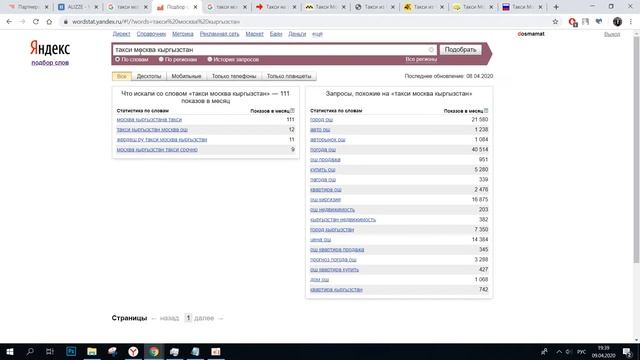Switch to the 'Только телефоны' tab
This screenshot has width=640, height=360.
234,76
